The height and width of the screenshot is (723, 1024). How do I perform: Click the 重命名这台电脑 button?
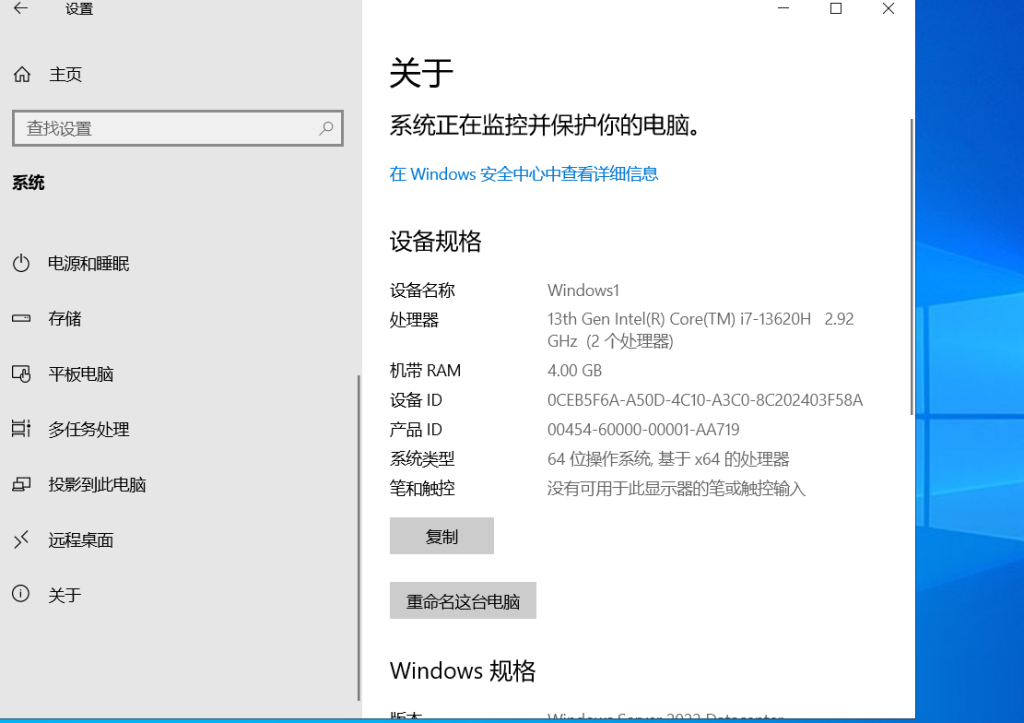[463, 601]
